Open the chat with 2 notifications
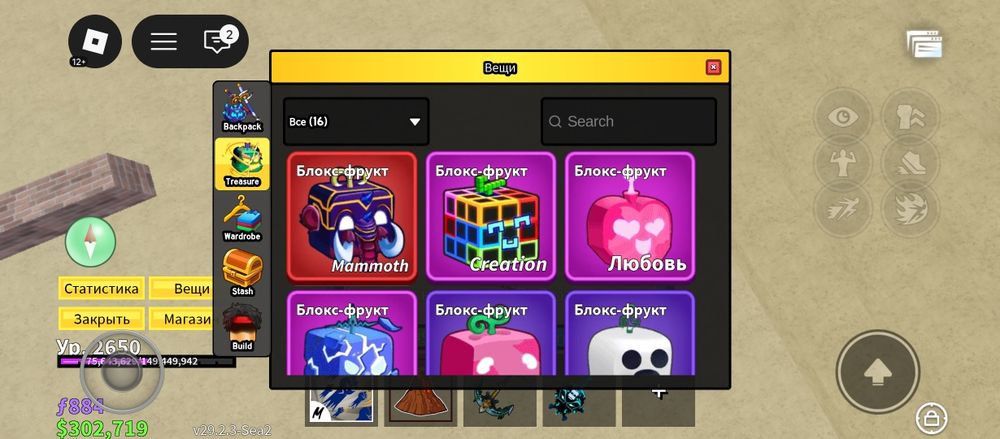This screenshot has height=439, width=1000. pyautogui.click(x=218, y=41)
